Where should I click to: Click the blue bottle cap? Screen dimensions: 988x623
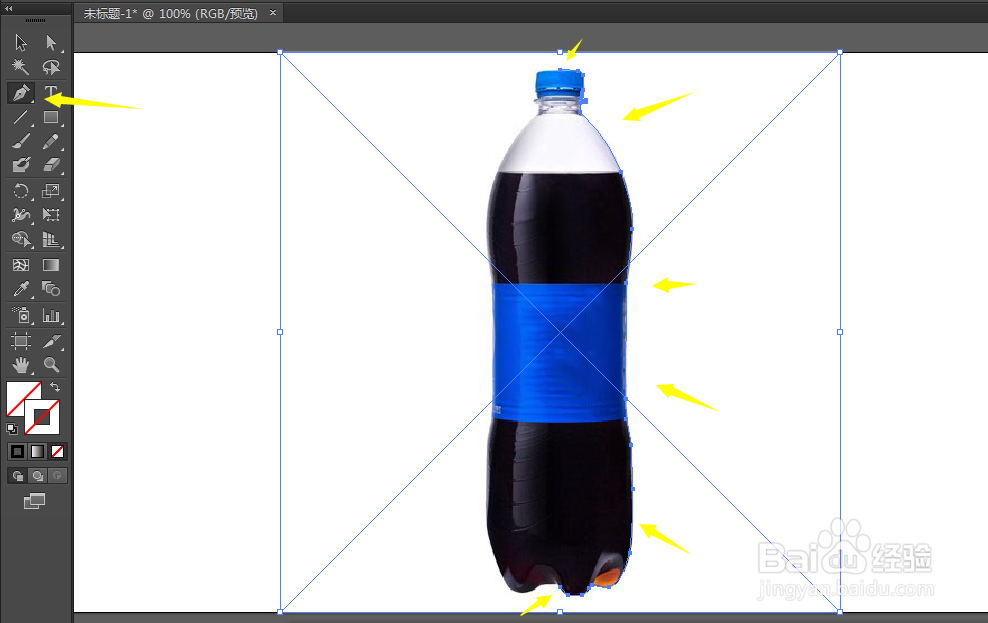[x=560, y=83]
